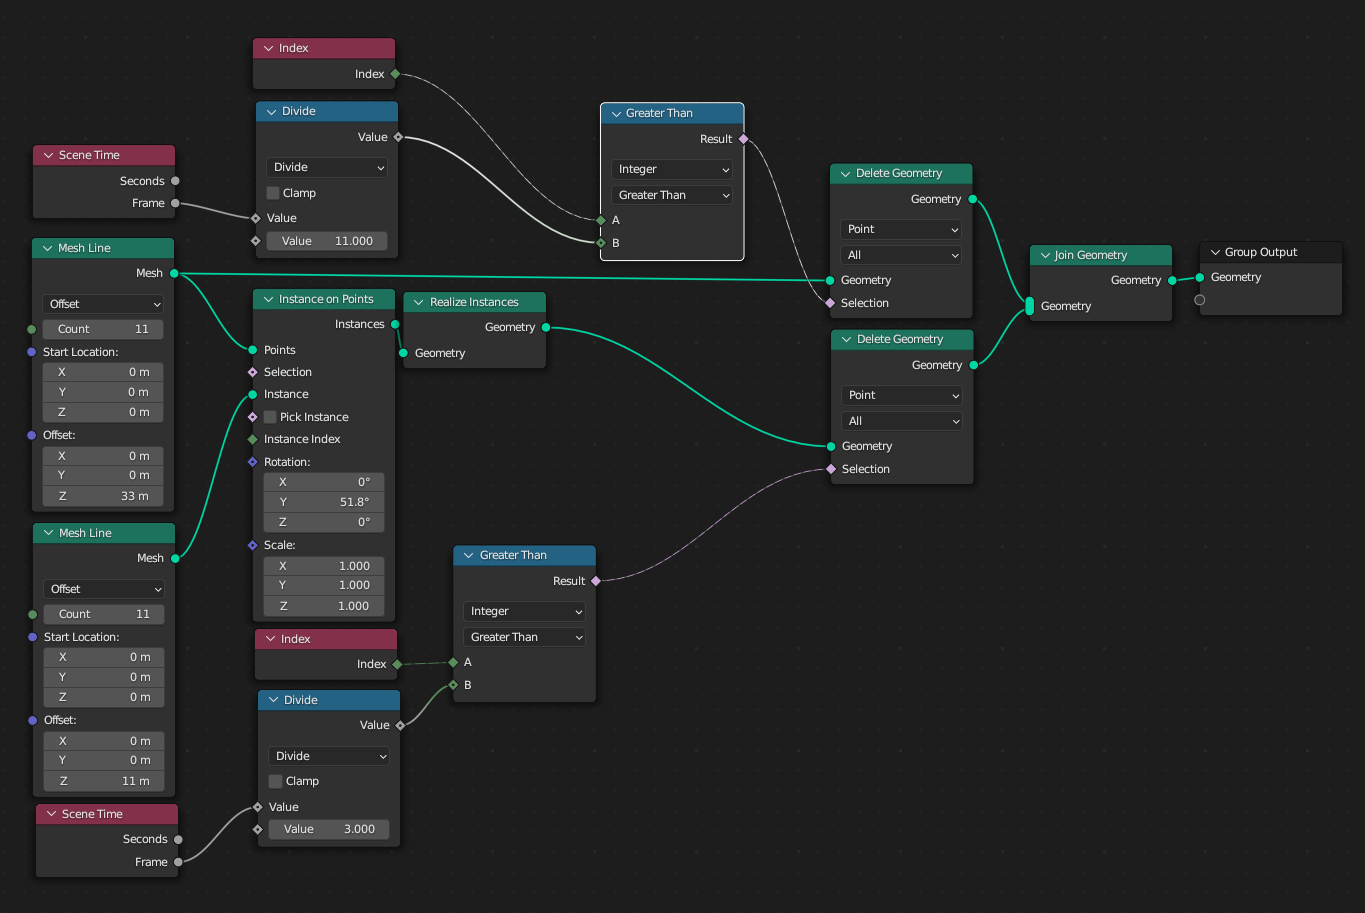Collapse the Index node at the top
The width and height of the screenshot is (1365, 913).
[x=268, y=48]
